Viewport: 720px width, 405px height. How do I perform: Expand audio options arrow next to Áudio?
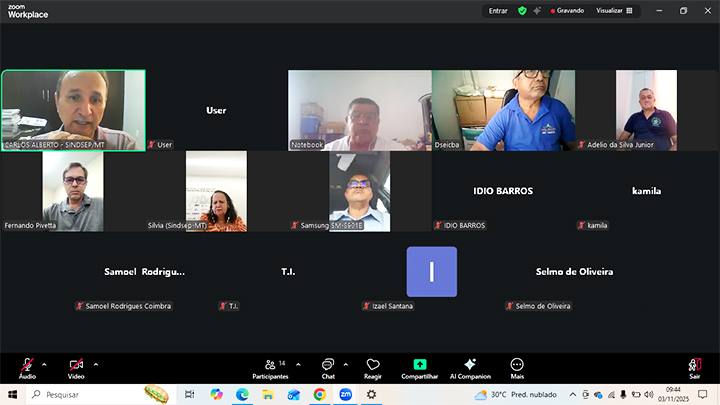47,363
